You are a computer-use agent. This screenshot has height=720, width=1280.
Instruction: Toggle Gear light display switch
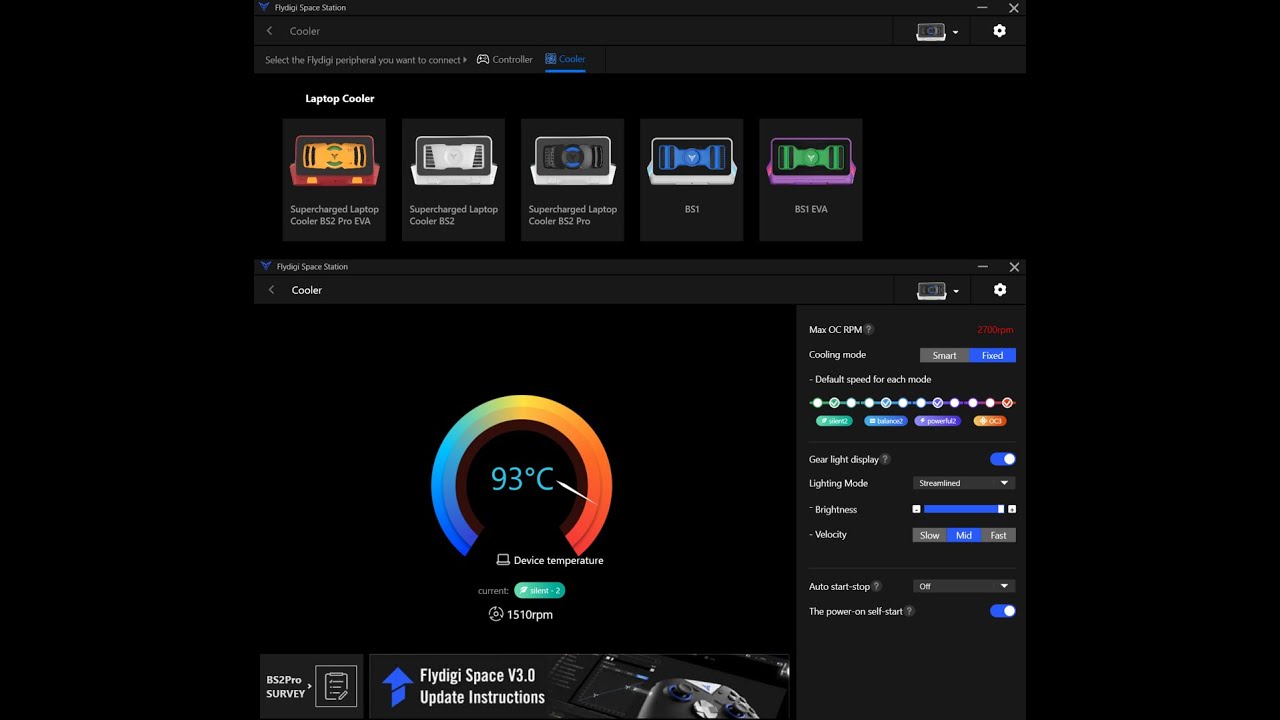tap(1002, 459)
